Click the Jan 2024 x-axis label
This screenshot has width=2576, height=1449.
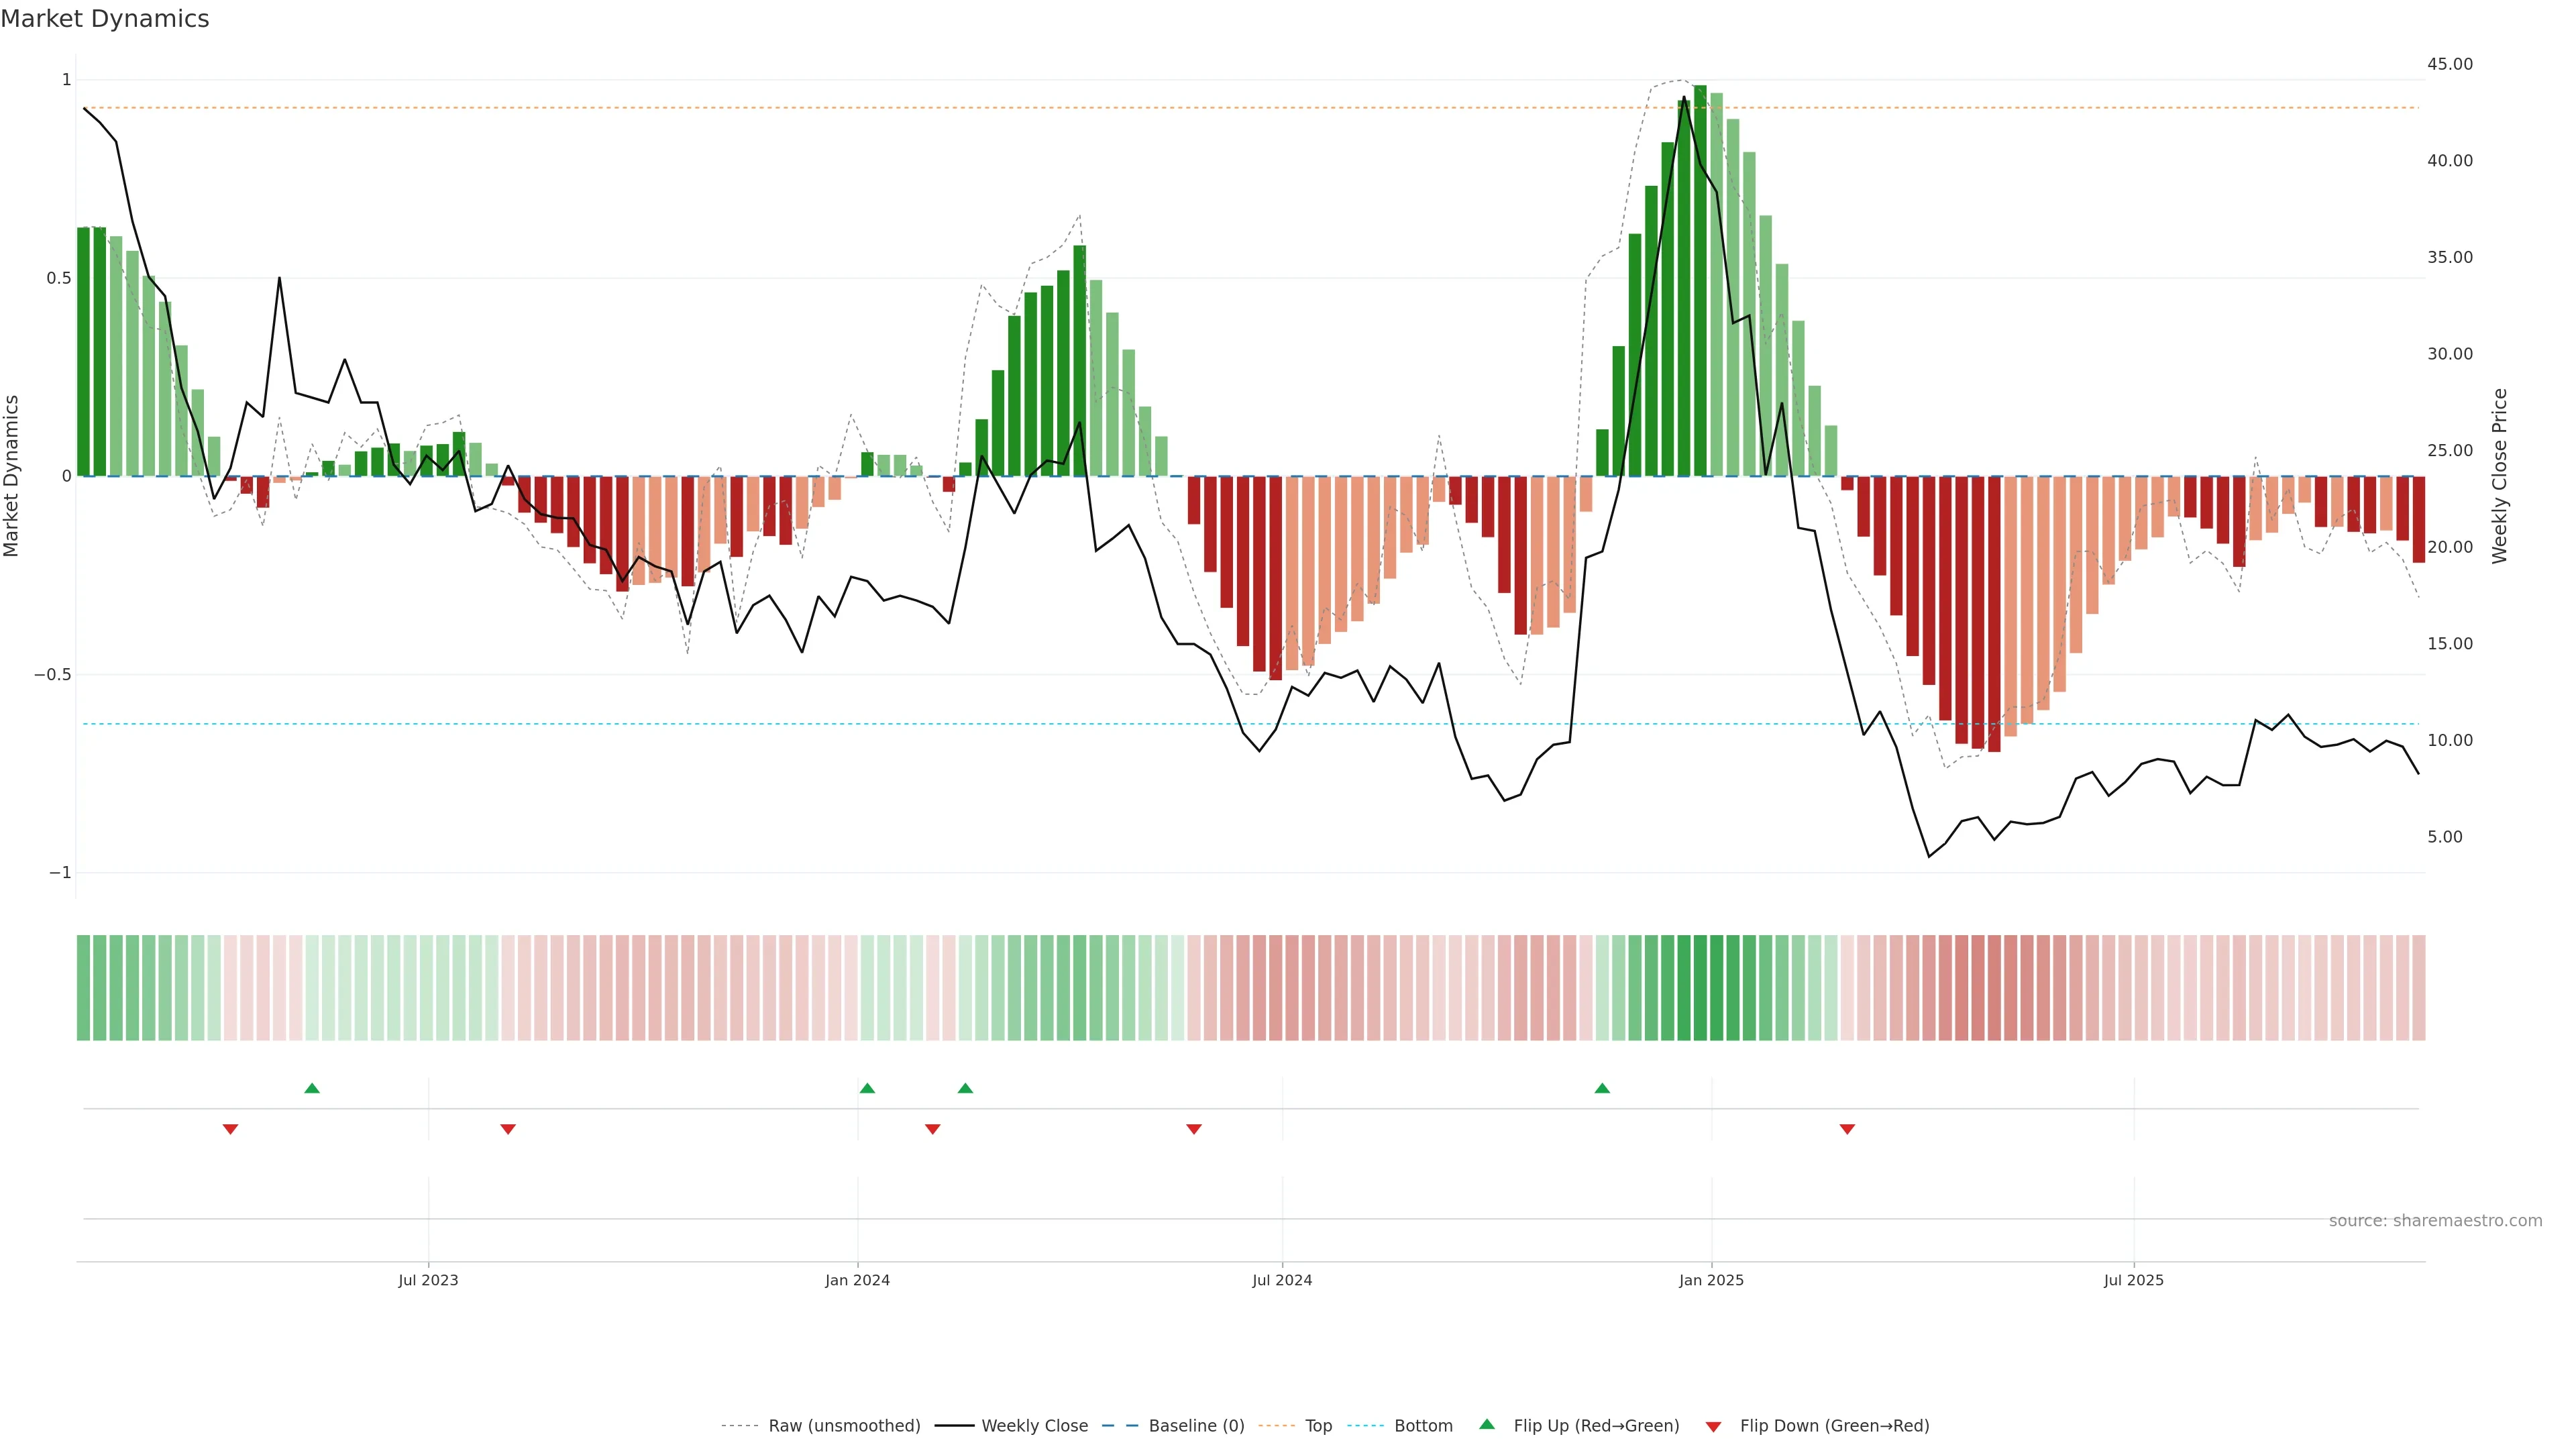(857, 1280)
